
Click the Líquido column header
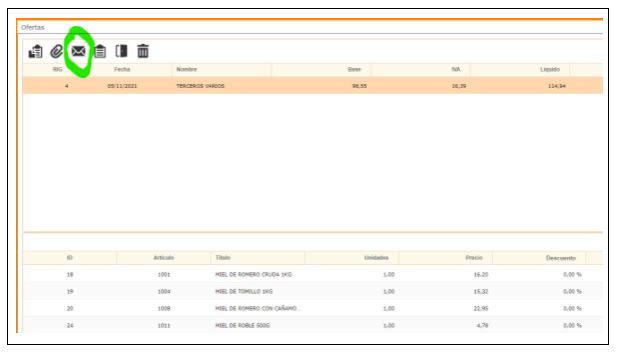click(550, 69)
